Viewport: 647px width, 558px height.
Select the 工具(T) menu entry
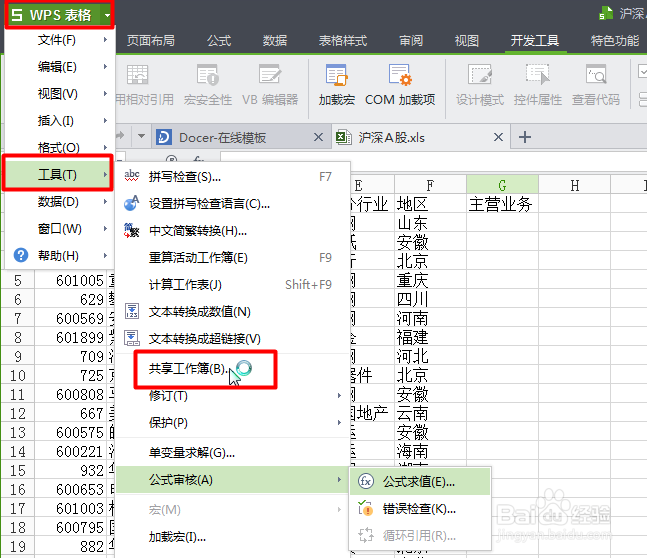click(x=58, y=174)
